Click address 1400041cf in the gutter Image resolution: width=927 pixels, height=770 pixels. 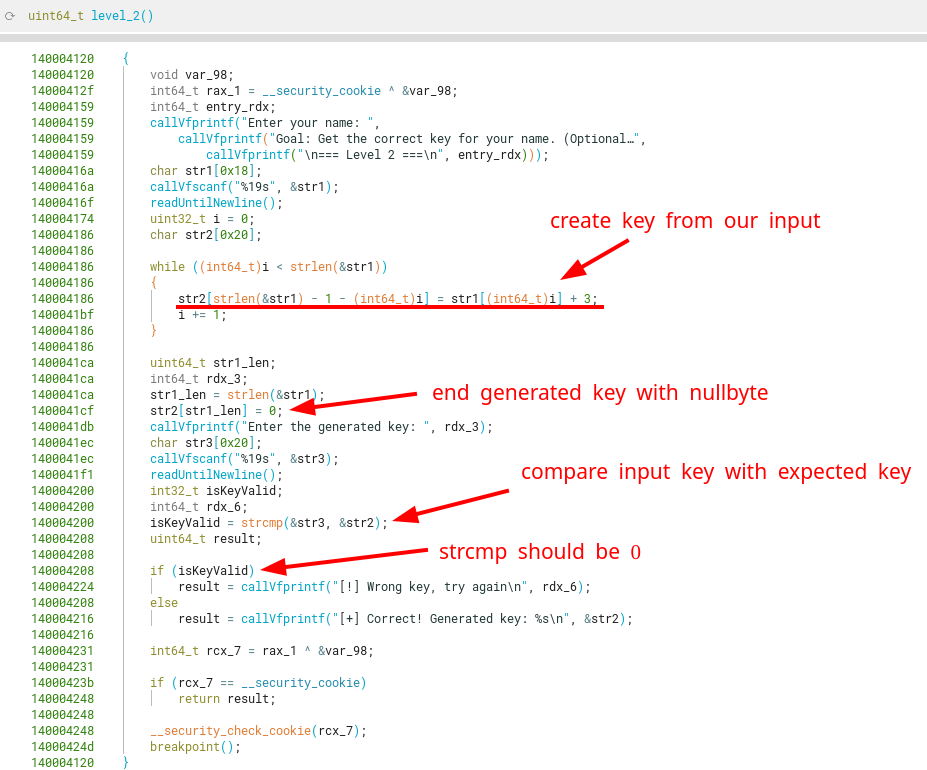(x=62, y=411)
